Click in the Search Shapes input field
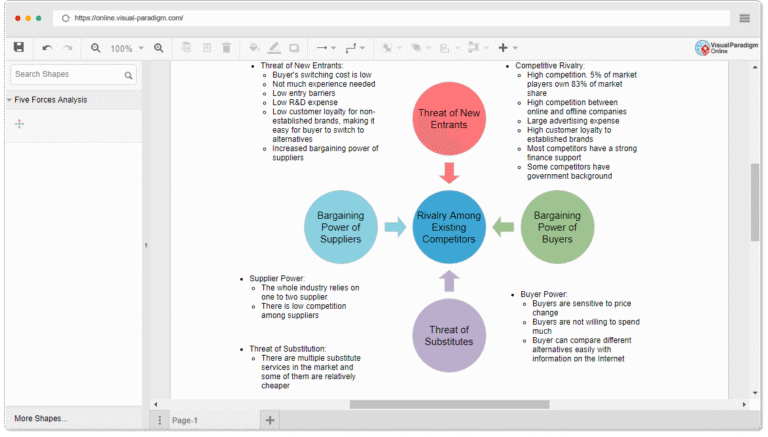 pyautogui.click(x=66, y=75)
